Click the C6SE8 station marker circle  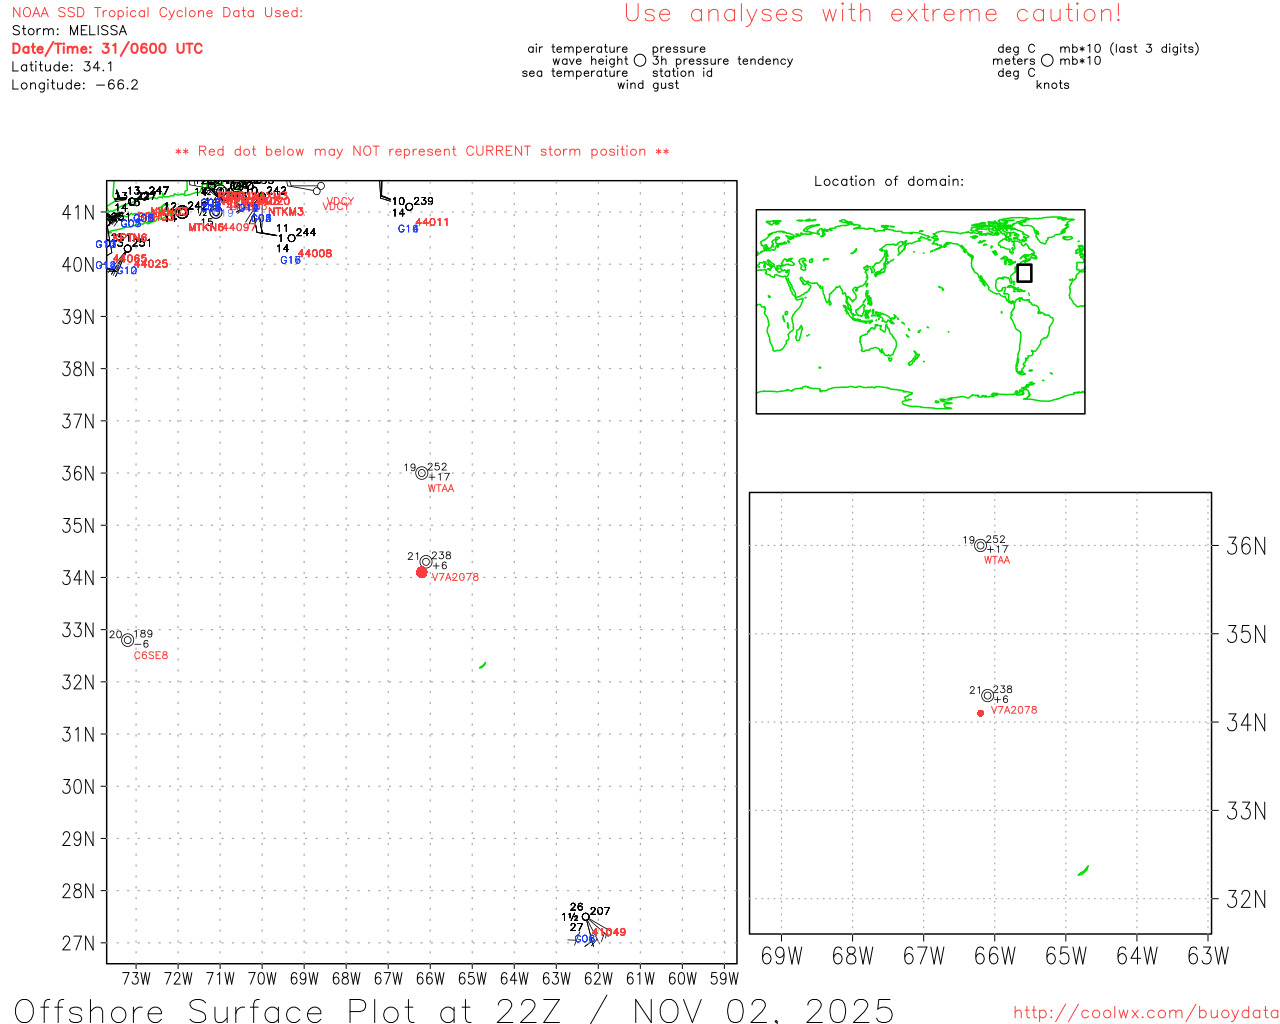128,640
